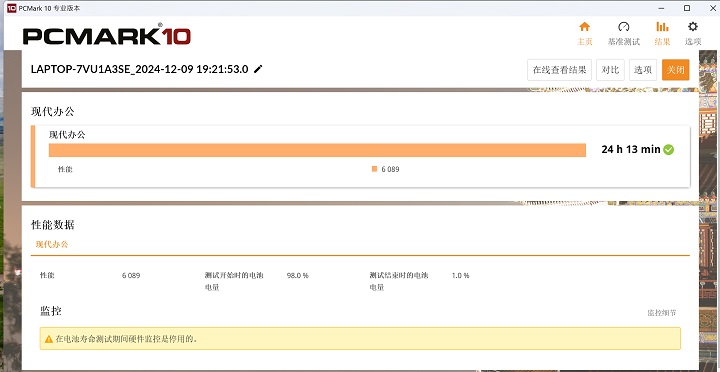This screenshot has height=372, width=720.
Task: Click the hardware monitoring disabled notice text
Action: tap(126, 339)
